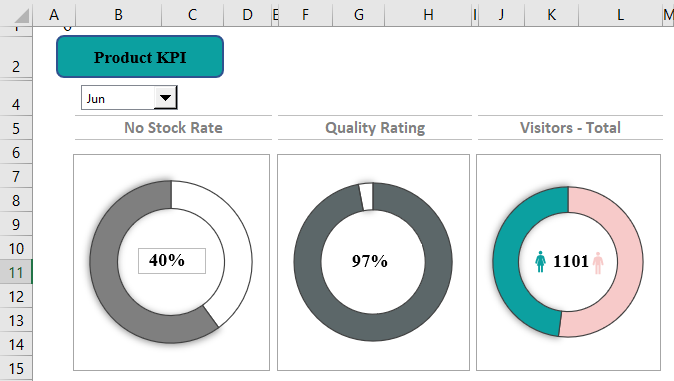Select row 13 header
The image size is (674, 381).
tap(16, 320)
